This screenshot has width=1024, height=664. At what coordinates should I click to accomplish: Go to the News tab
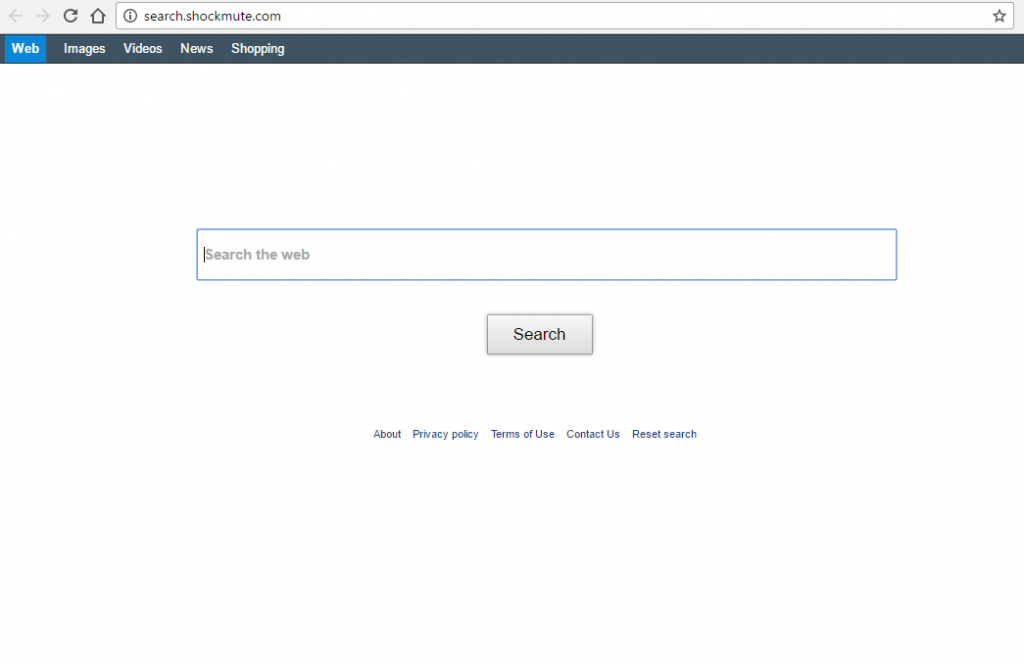pos(197,49)
